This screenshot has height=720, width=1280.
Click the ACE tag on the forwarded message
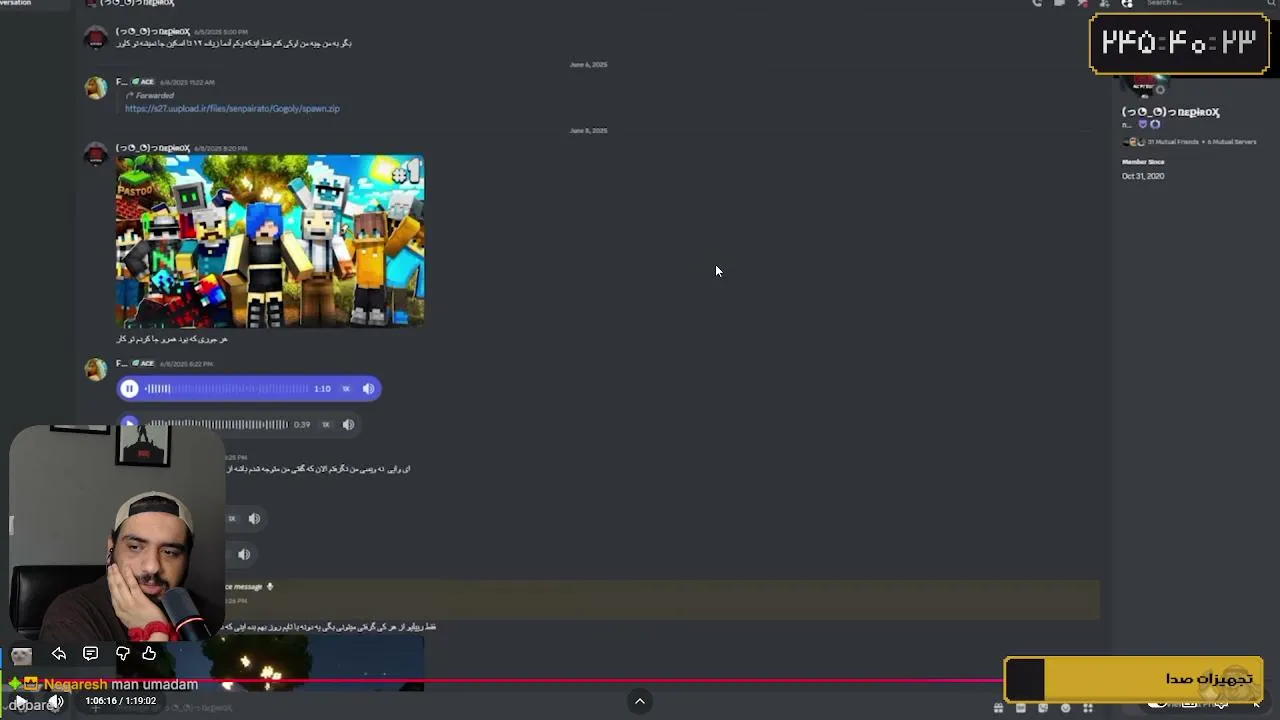tap(144, 82)
